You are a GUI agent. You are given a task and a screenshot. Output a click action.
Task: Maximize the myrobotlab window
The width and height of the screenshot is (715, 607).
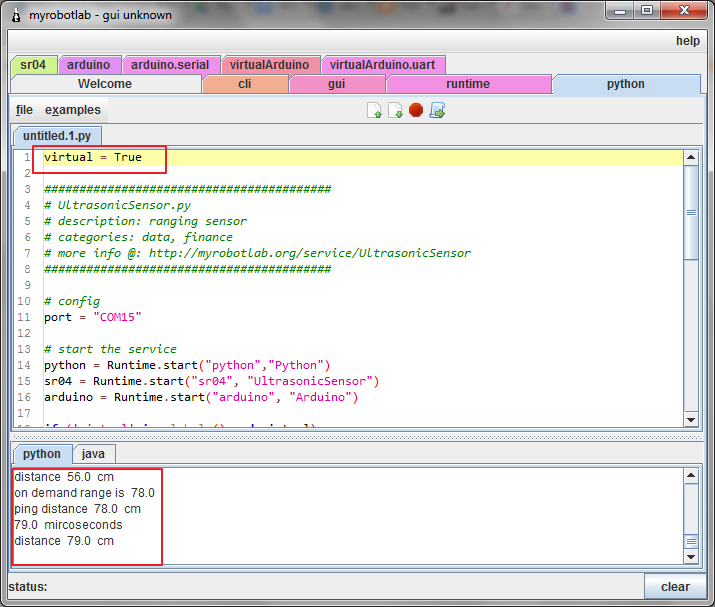647,11
